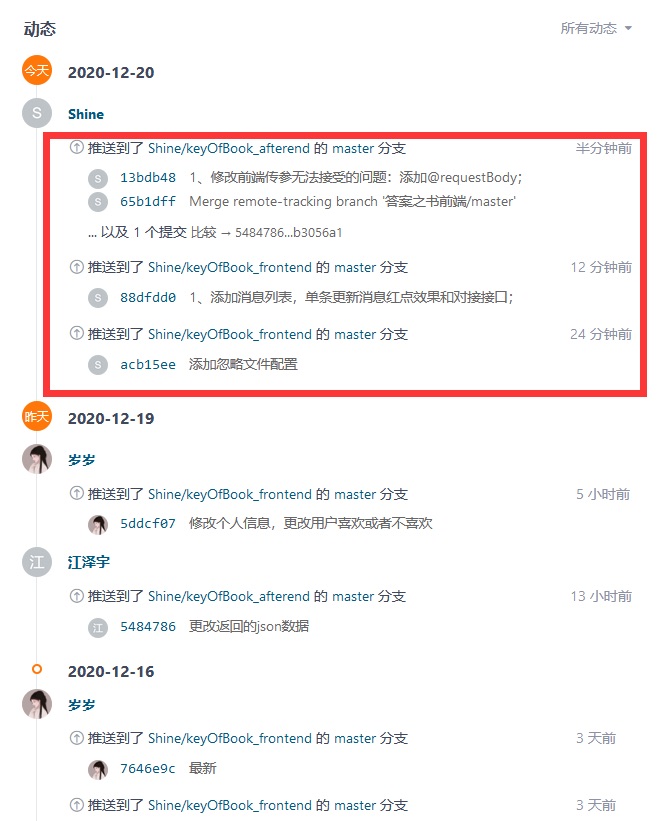
Task: Open commit 13bdb48 link
Action: (x=148, y=177)
